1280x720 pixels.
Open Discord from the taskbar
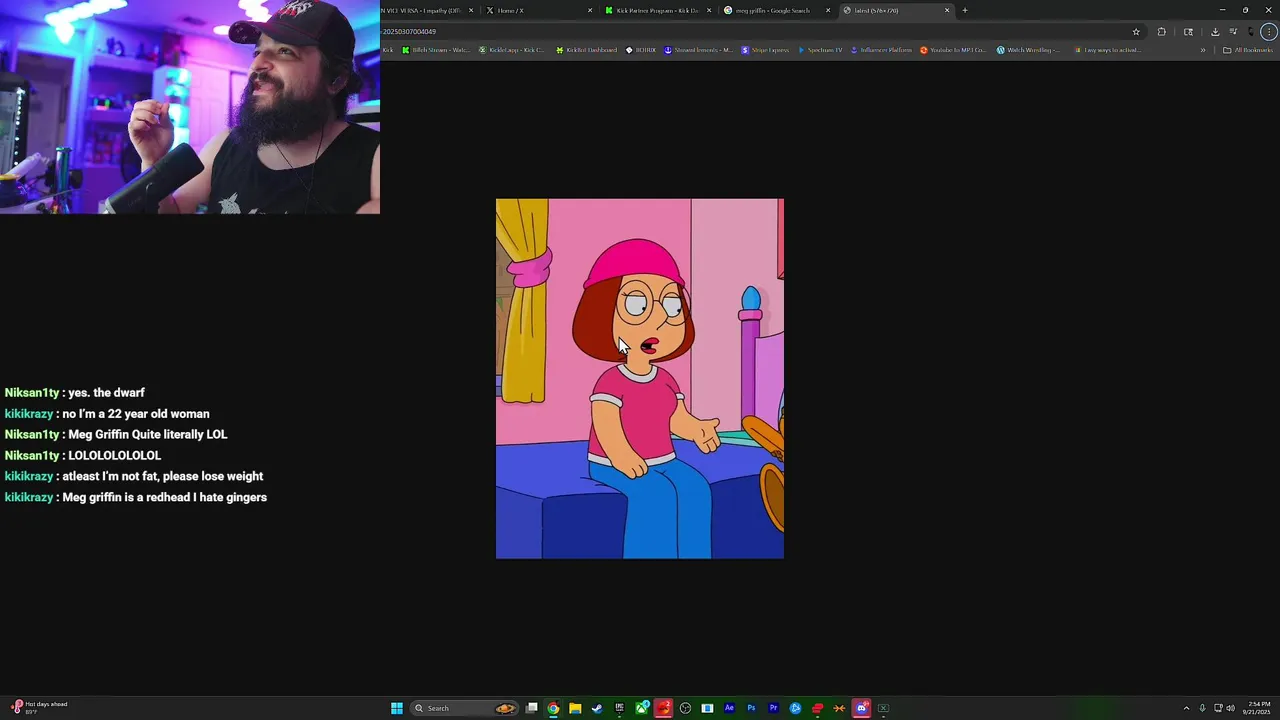(861, 708)
